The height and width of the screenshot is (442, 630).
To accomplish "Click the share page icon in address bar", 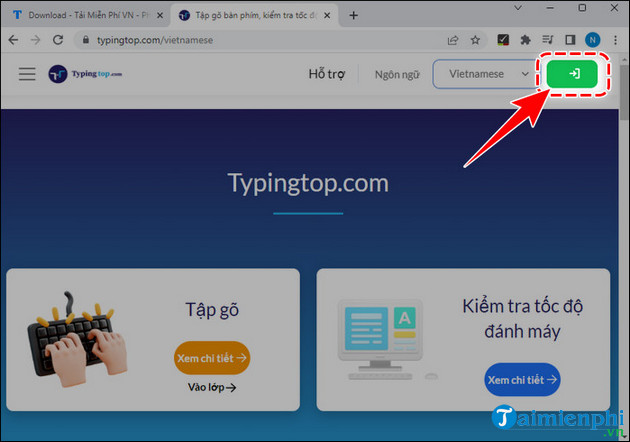I will click(453, 41).
